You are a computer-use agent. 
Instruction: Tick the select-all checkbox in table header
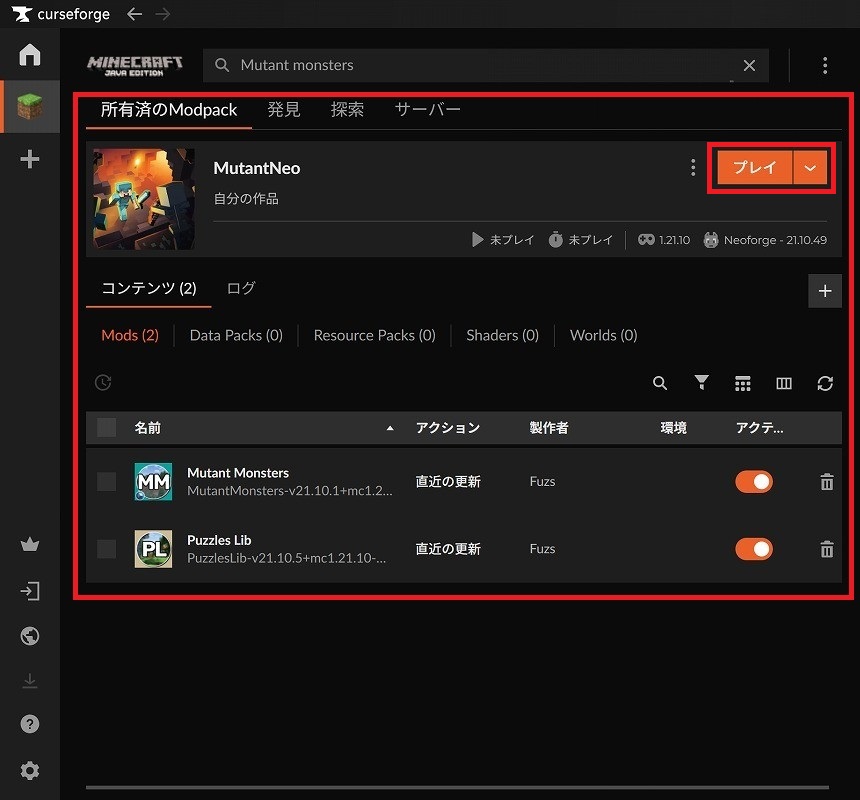click(x=107, y=428)
